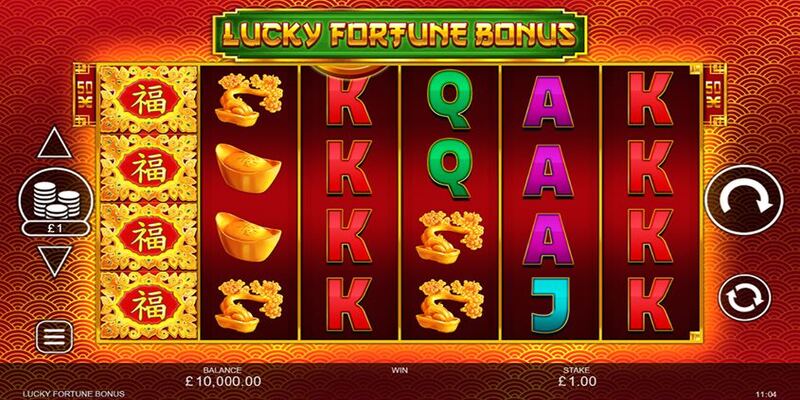Click the £1 stake label under coins
800x400 pixels.
[56, 228]
